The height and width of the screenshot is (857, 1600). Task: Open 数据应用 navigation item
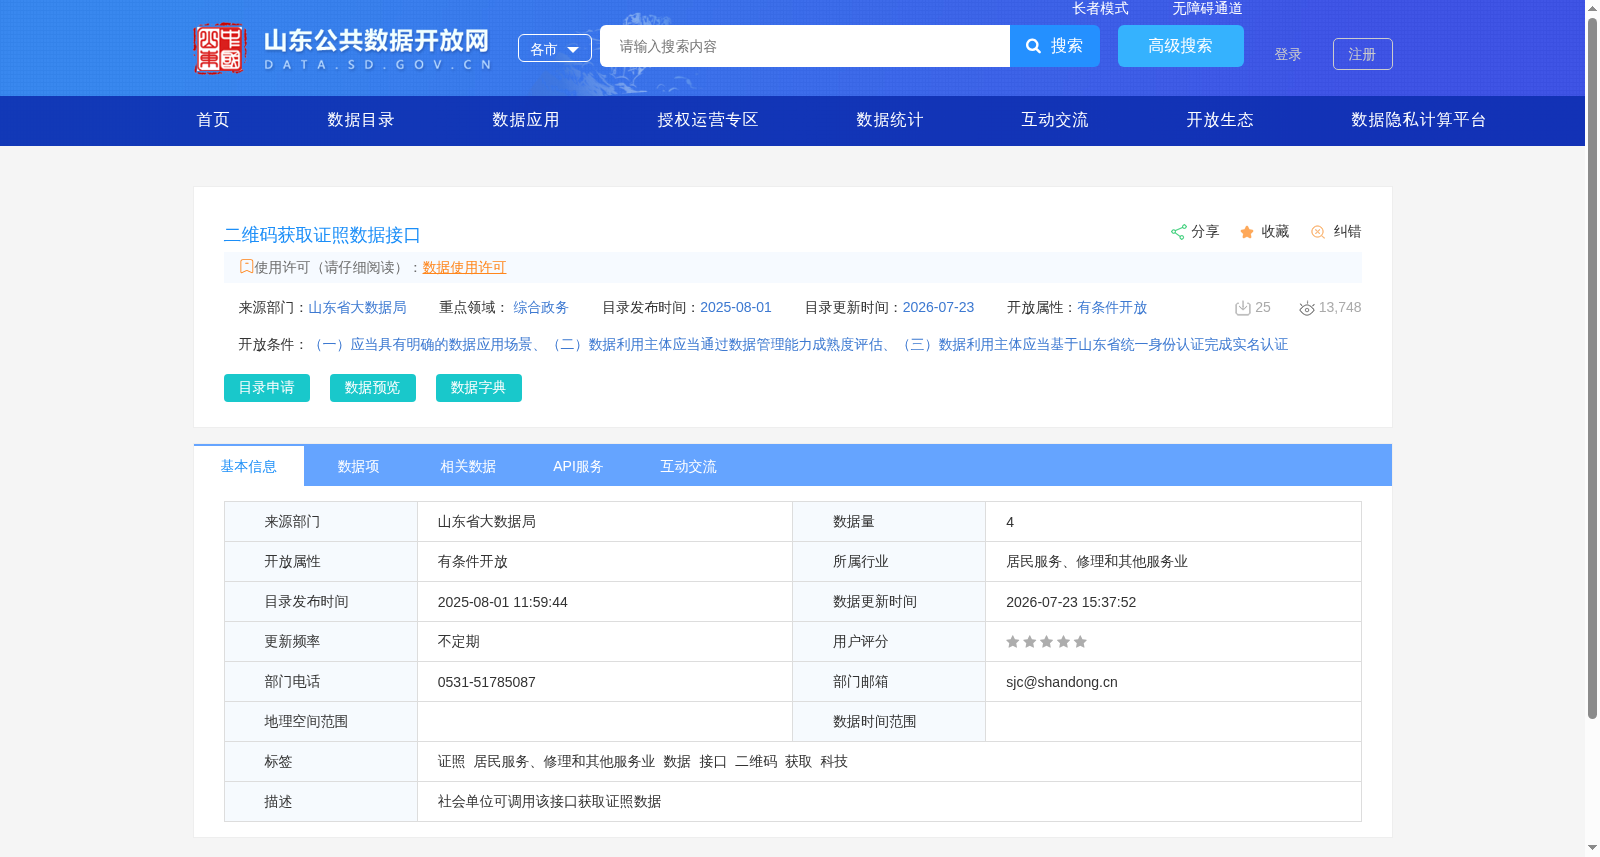[x=526, y=120]
